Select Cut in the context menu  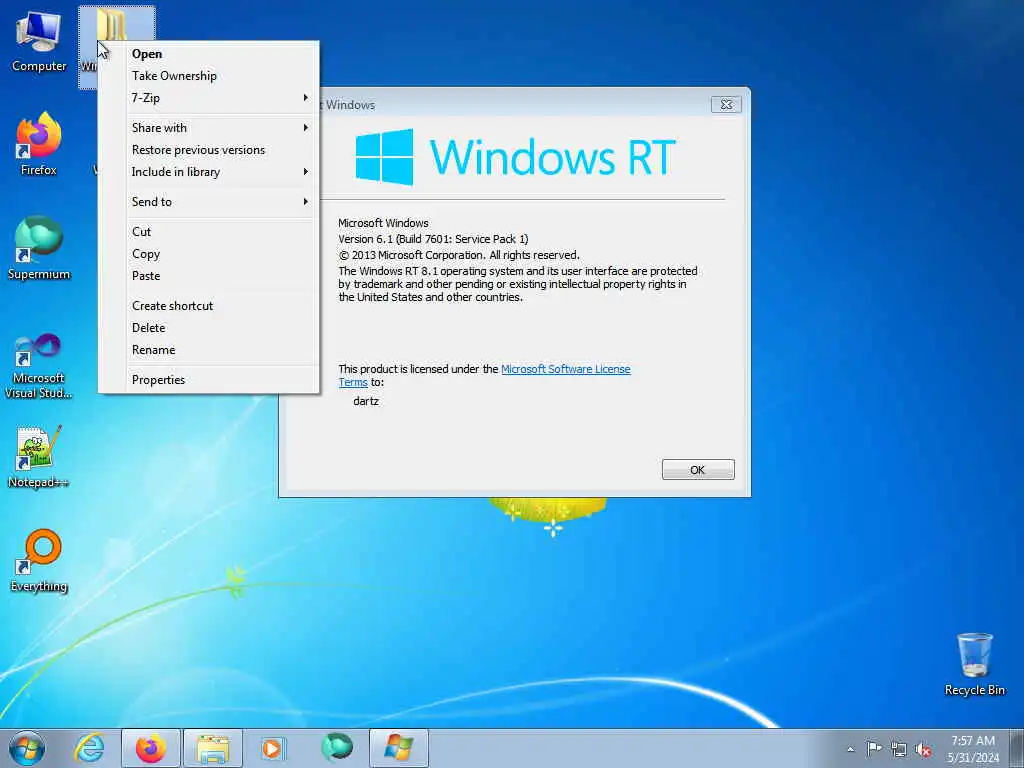[209, 232]
